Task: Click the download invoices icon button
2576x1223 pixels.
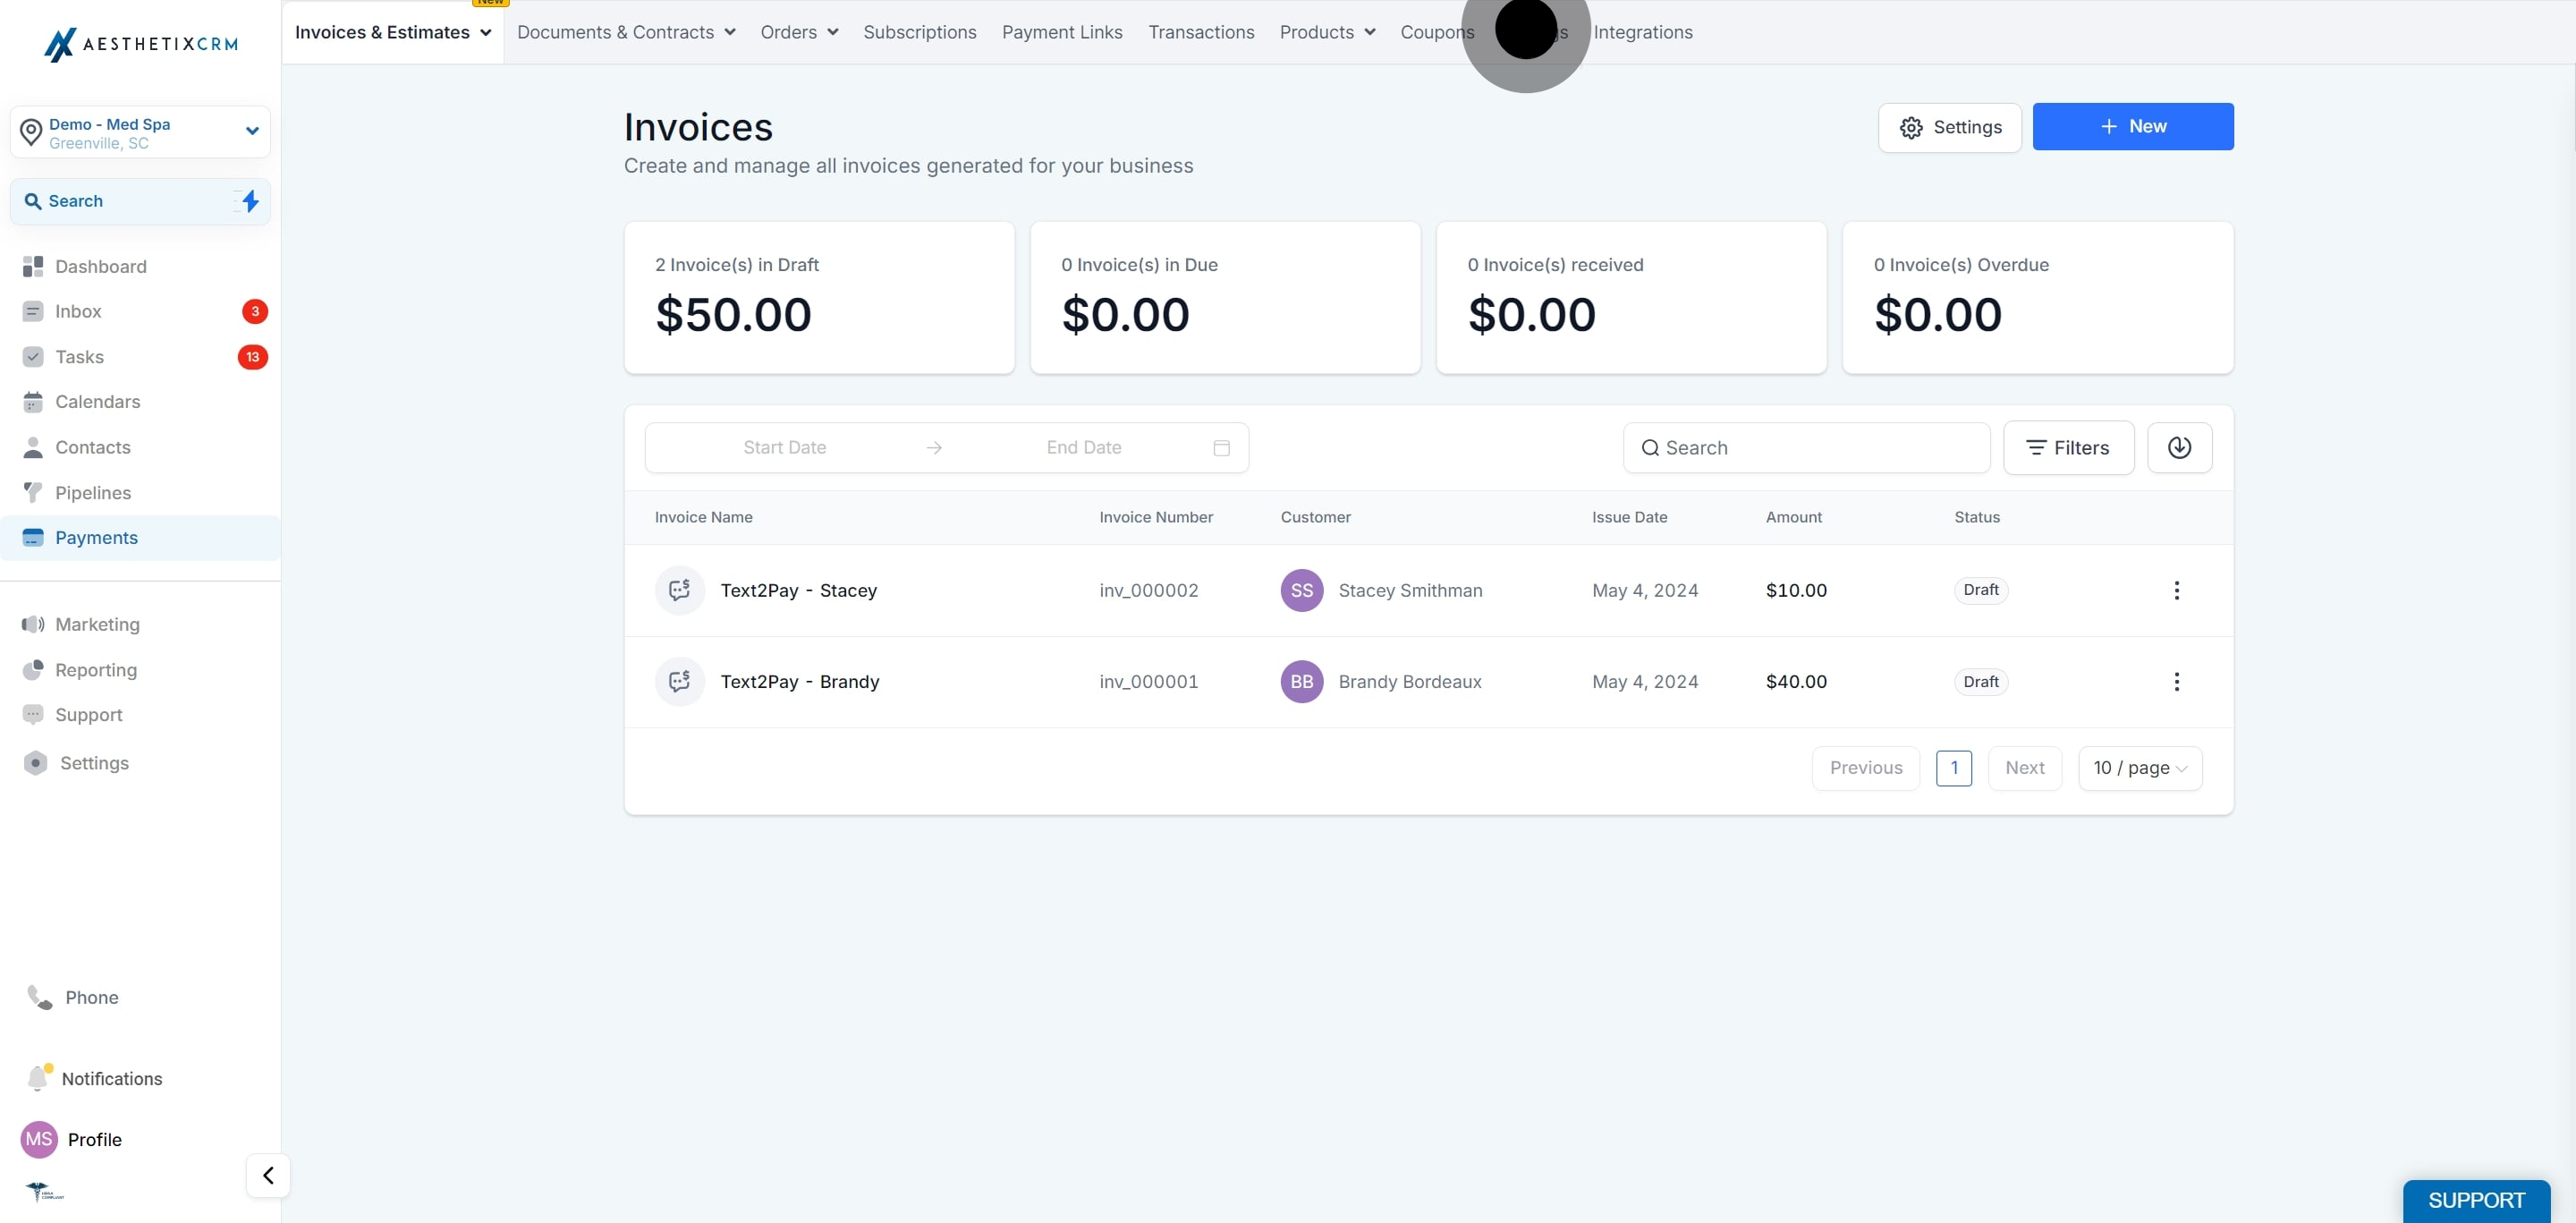Action: coord(2179,447)
